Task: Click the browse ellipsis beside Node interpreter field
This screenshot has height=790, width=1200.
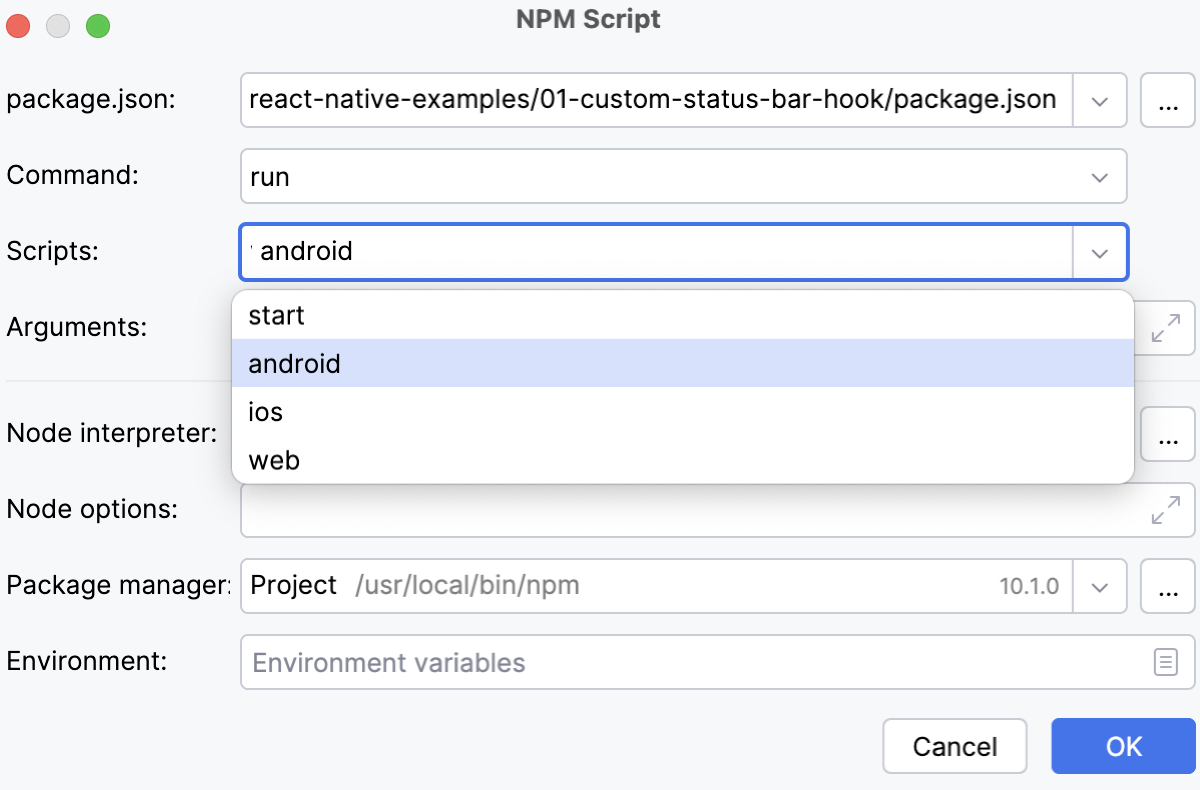Action: click(x=1167, y=433)
